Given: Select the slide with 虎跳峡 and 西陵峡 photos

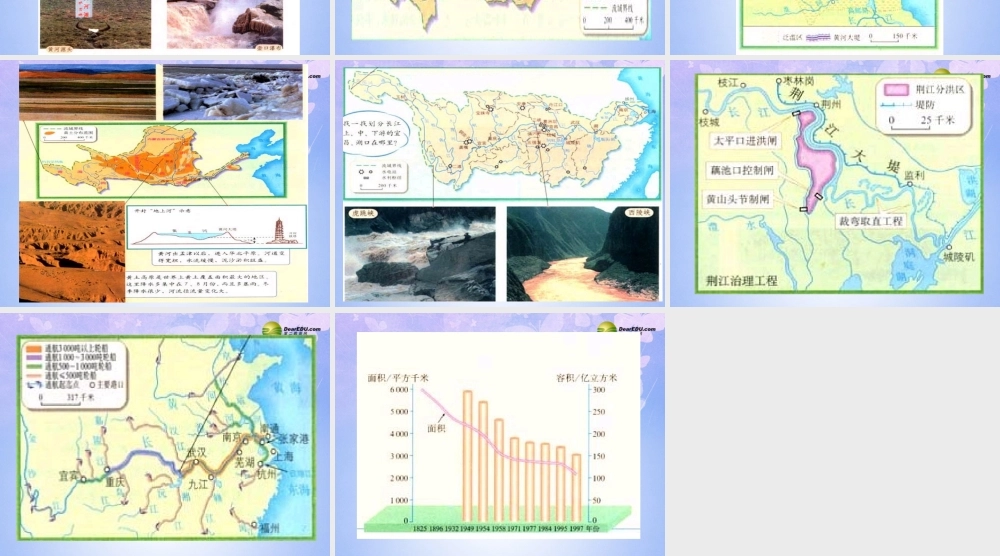Looking at the screenshot, I should (500, 184).
